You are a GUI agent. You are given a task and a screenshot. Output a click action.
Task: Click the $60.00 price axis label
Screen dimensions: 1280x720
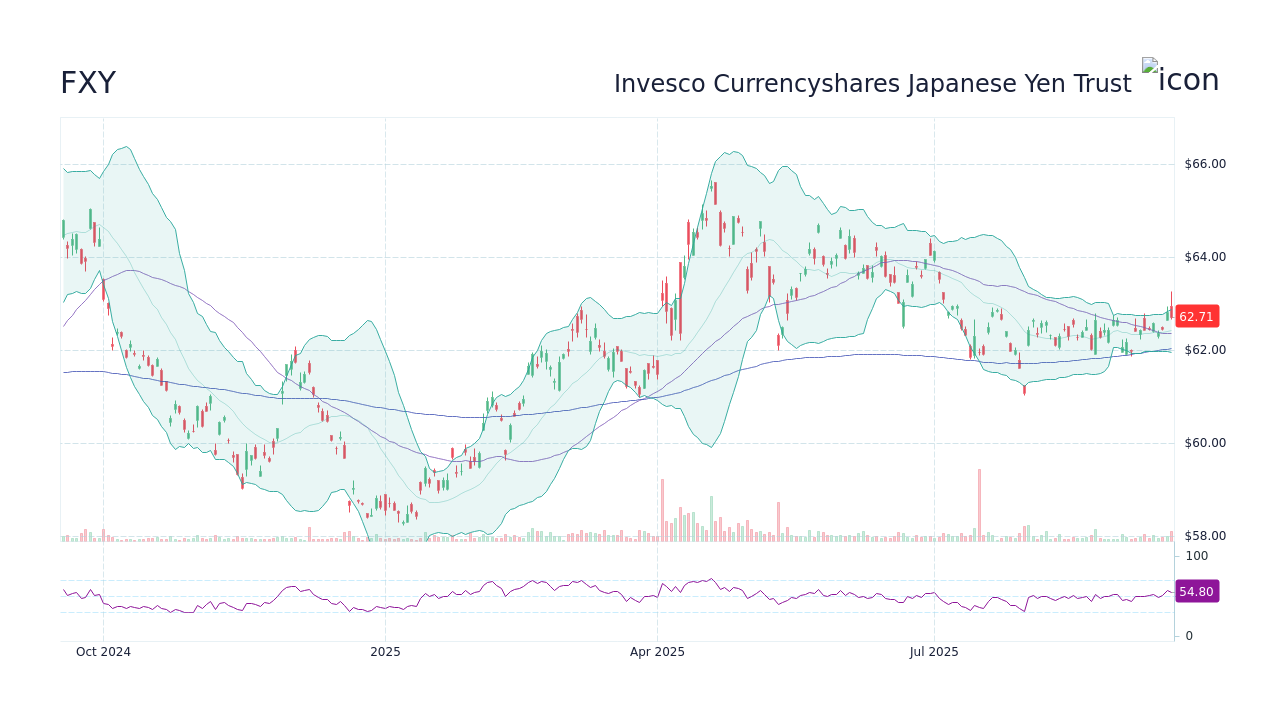coord(1205,443)
